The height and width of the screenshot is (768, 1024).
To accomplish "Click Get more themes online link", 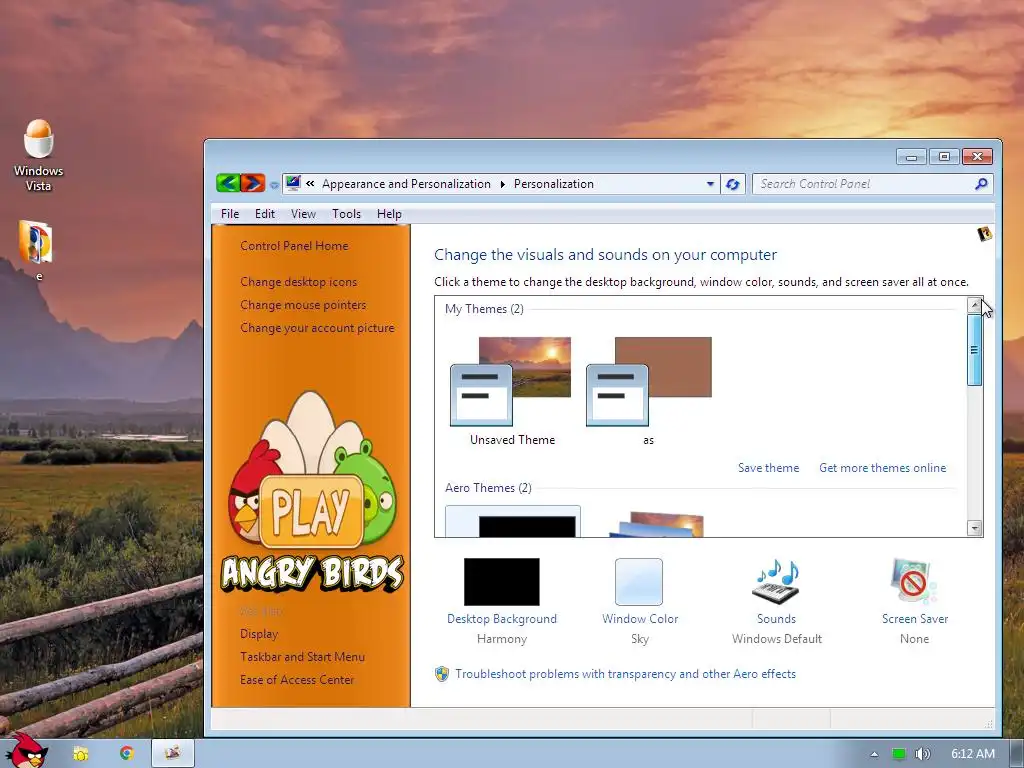I will point(882,468).
